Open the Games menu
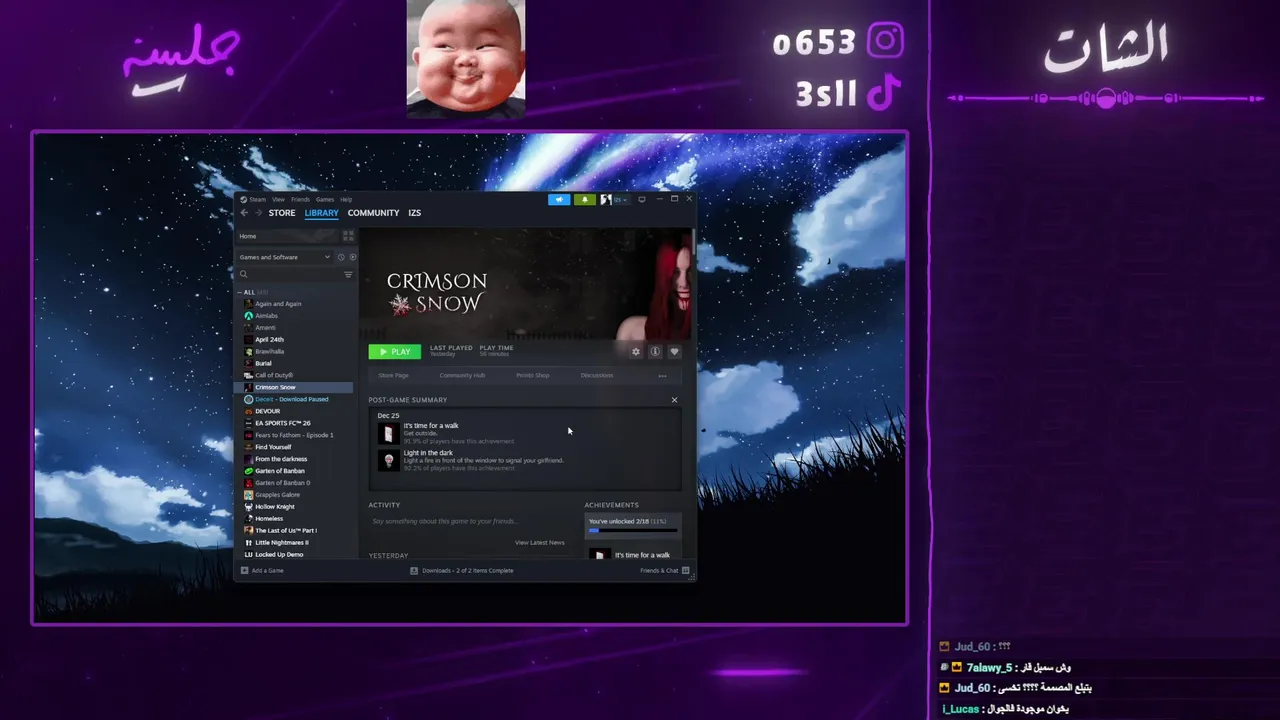Viewport: 1280px width, 720px height. click(x=325, y=199)
